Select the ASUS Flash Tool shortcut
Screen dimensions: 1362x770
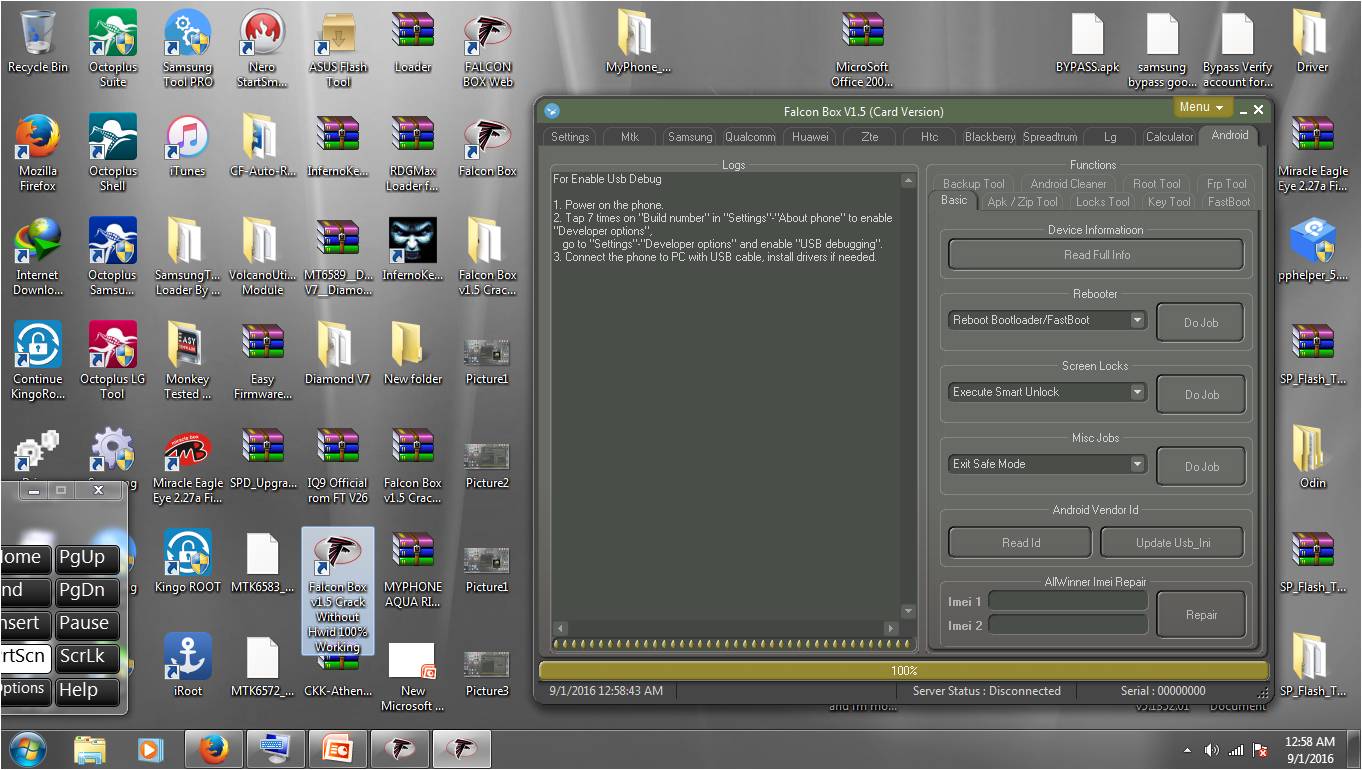coord(338,48)
